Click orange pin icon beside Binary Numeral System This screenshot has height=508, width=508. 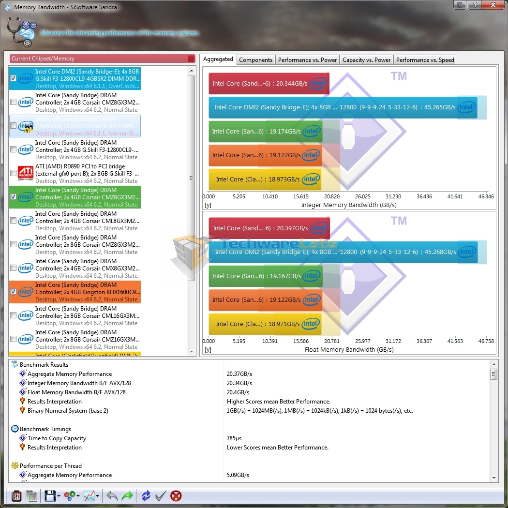tap(23, 410)
